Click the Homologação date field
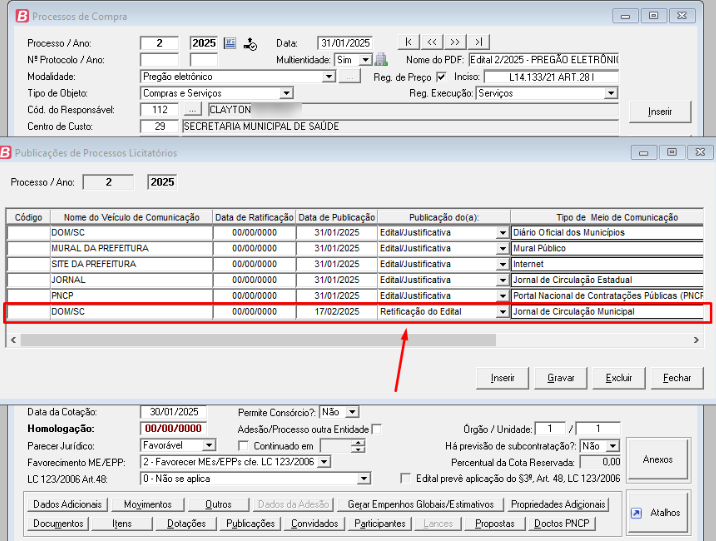 [173, 429]
